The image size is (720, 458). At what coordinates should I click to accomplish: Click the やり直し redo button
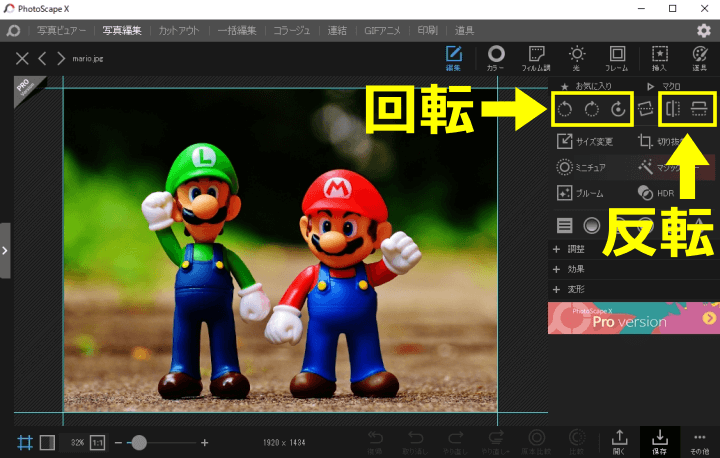(x=455, y=442)
